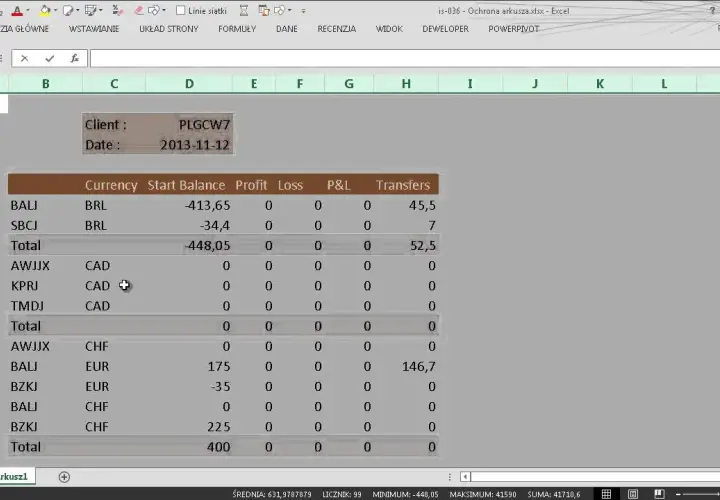
Task: Open the UKŁAD STRONY ribbon tab
Action: [x=169, y=28]
